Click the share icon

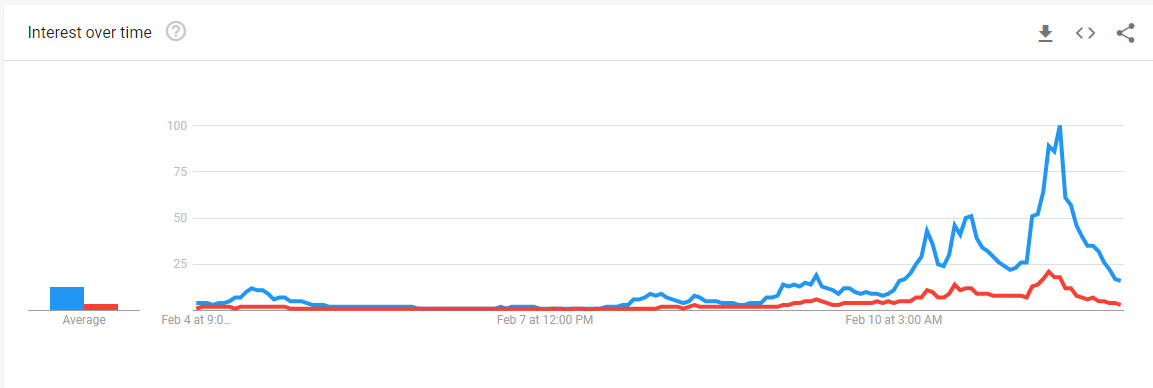(x=1126, y=33)
